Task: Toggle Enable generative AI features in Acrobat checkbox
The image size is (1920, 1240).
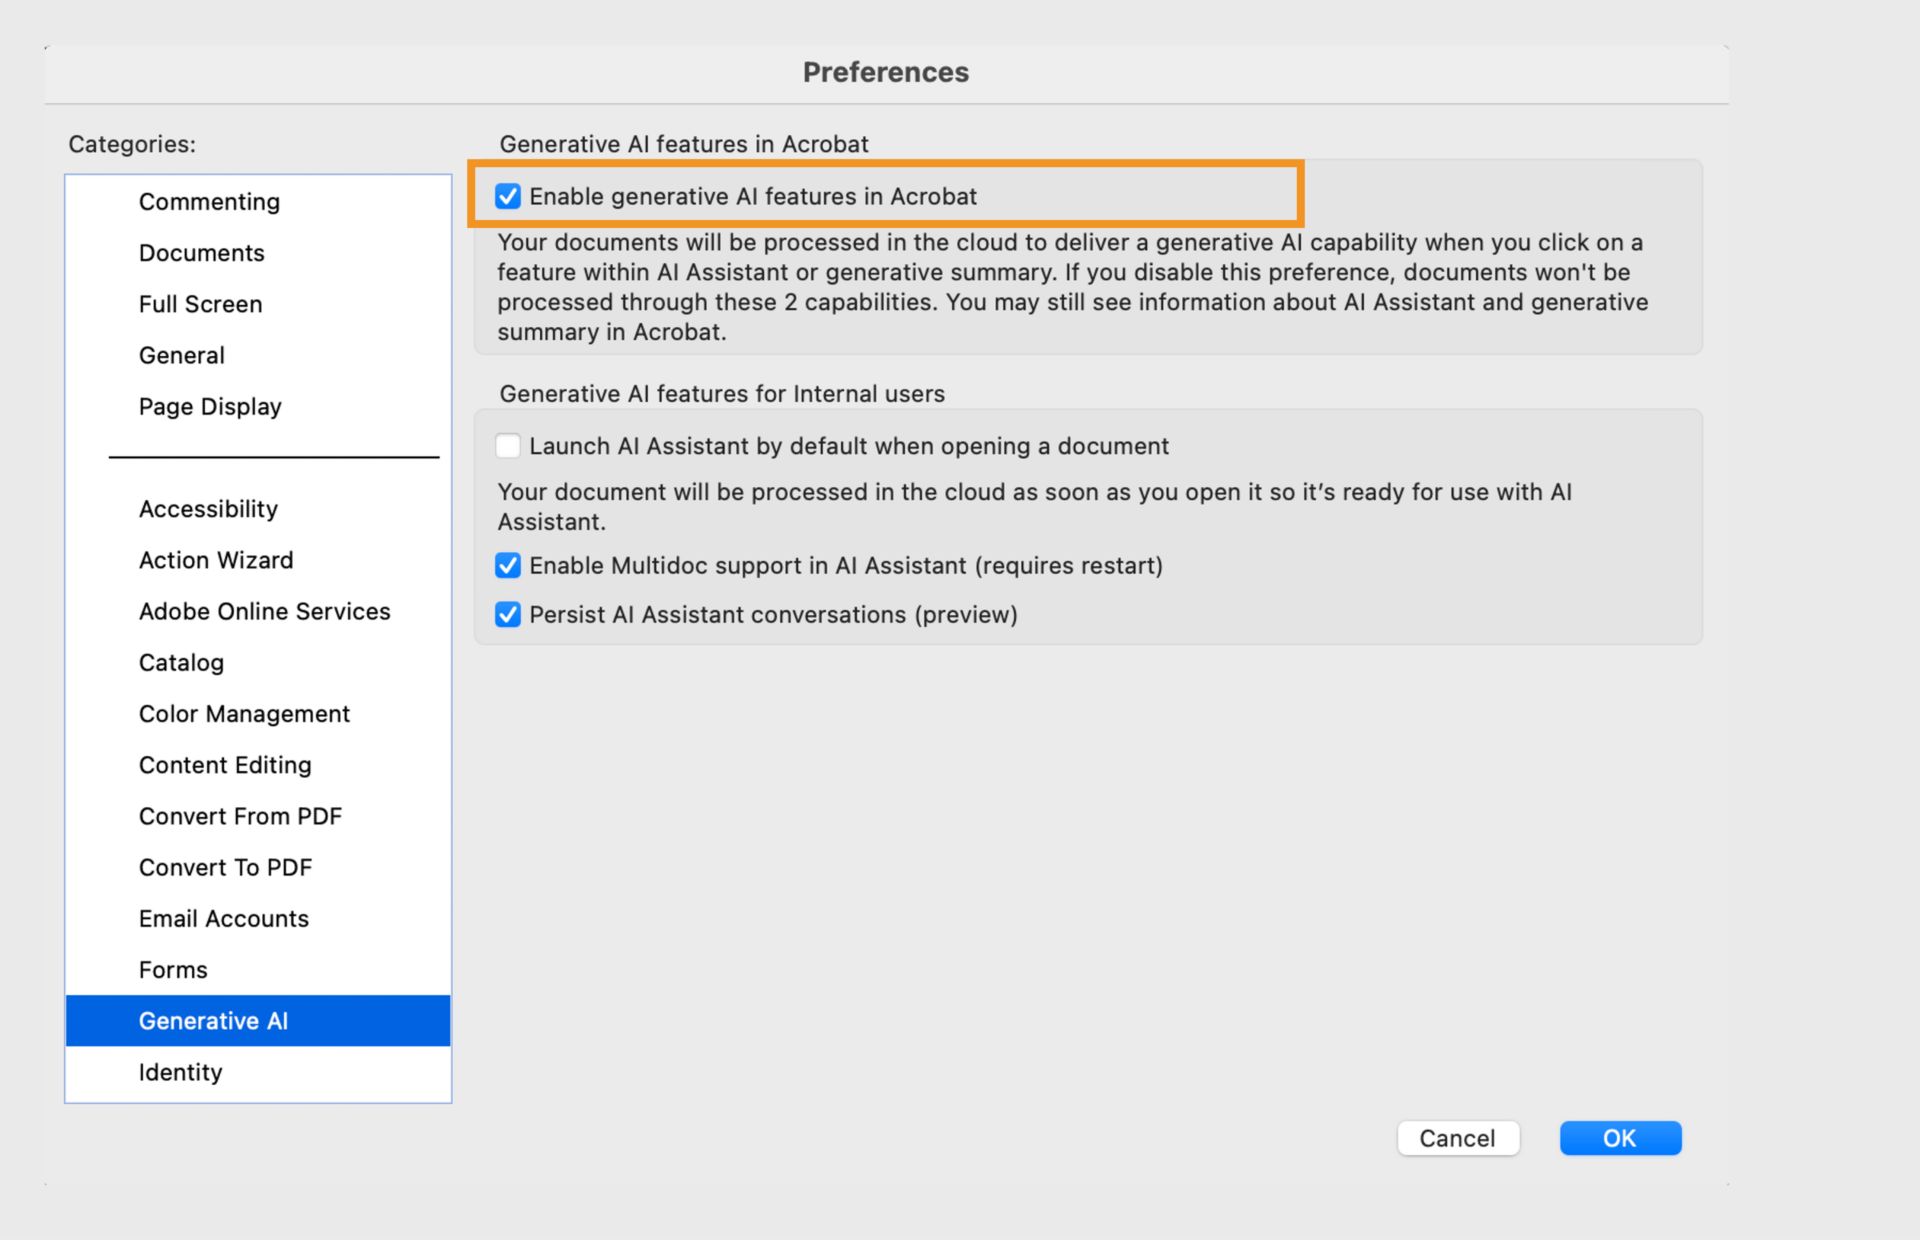Action: point(508,196)
